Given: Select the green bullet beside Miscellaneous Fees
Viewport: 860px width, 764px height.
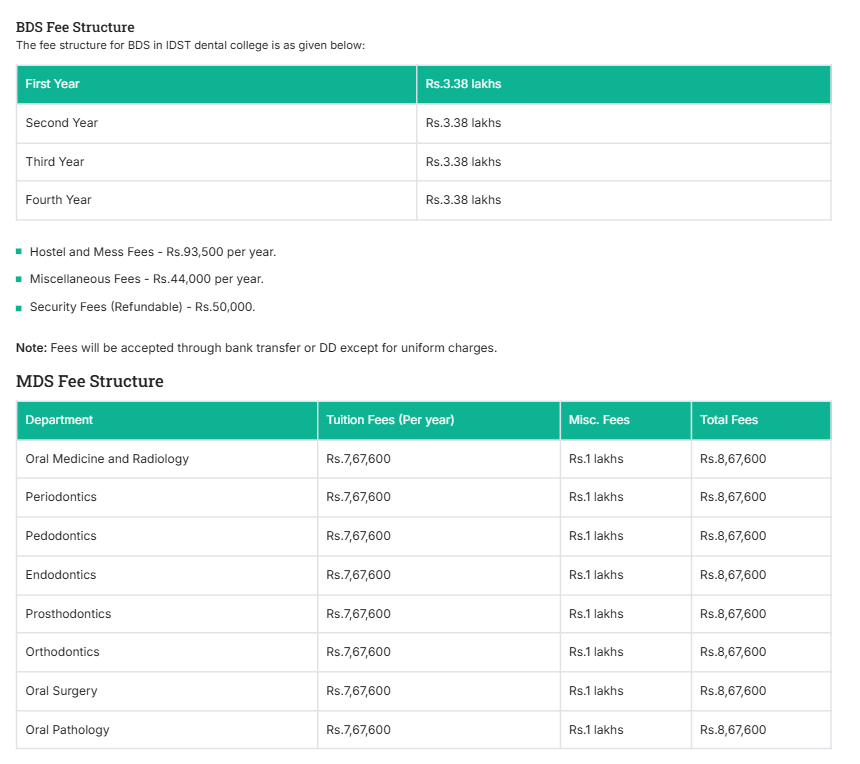Looking at the screenshot, I should (18, 279).
